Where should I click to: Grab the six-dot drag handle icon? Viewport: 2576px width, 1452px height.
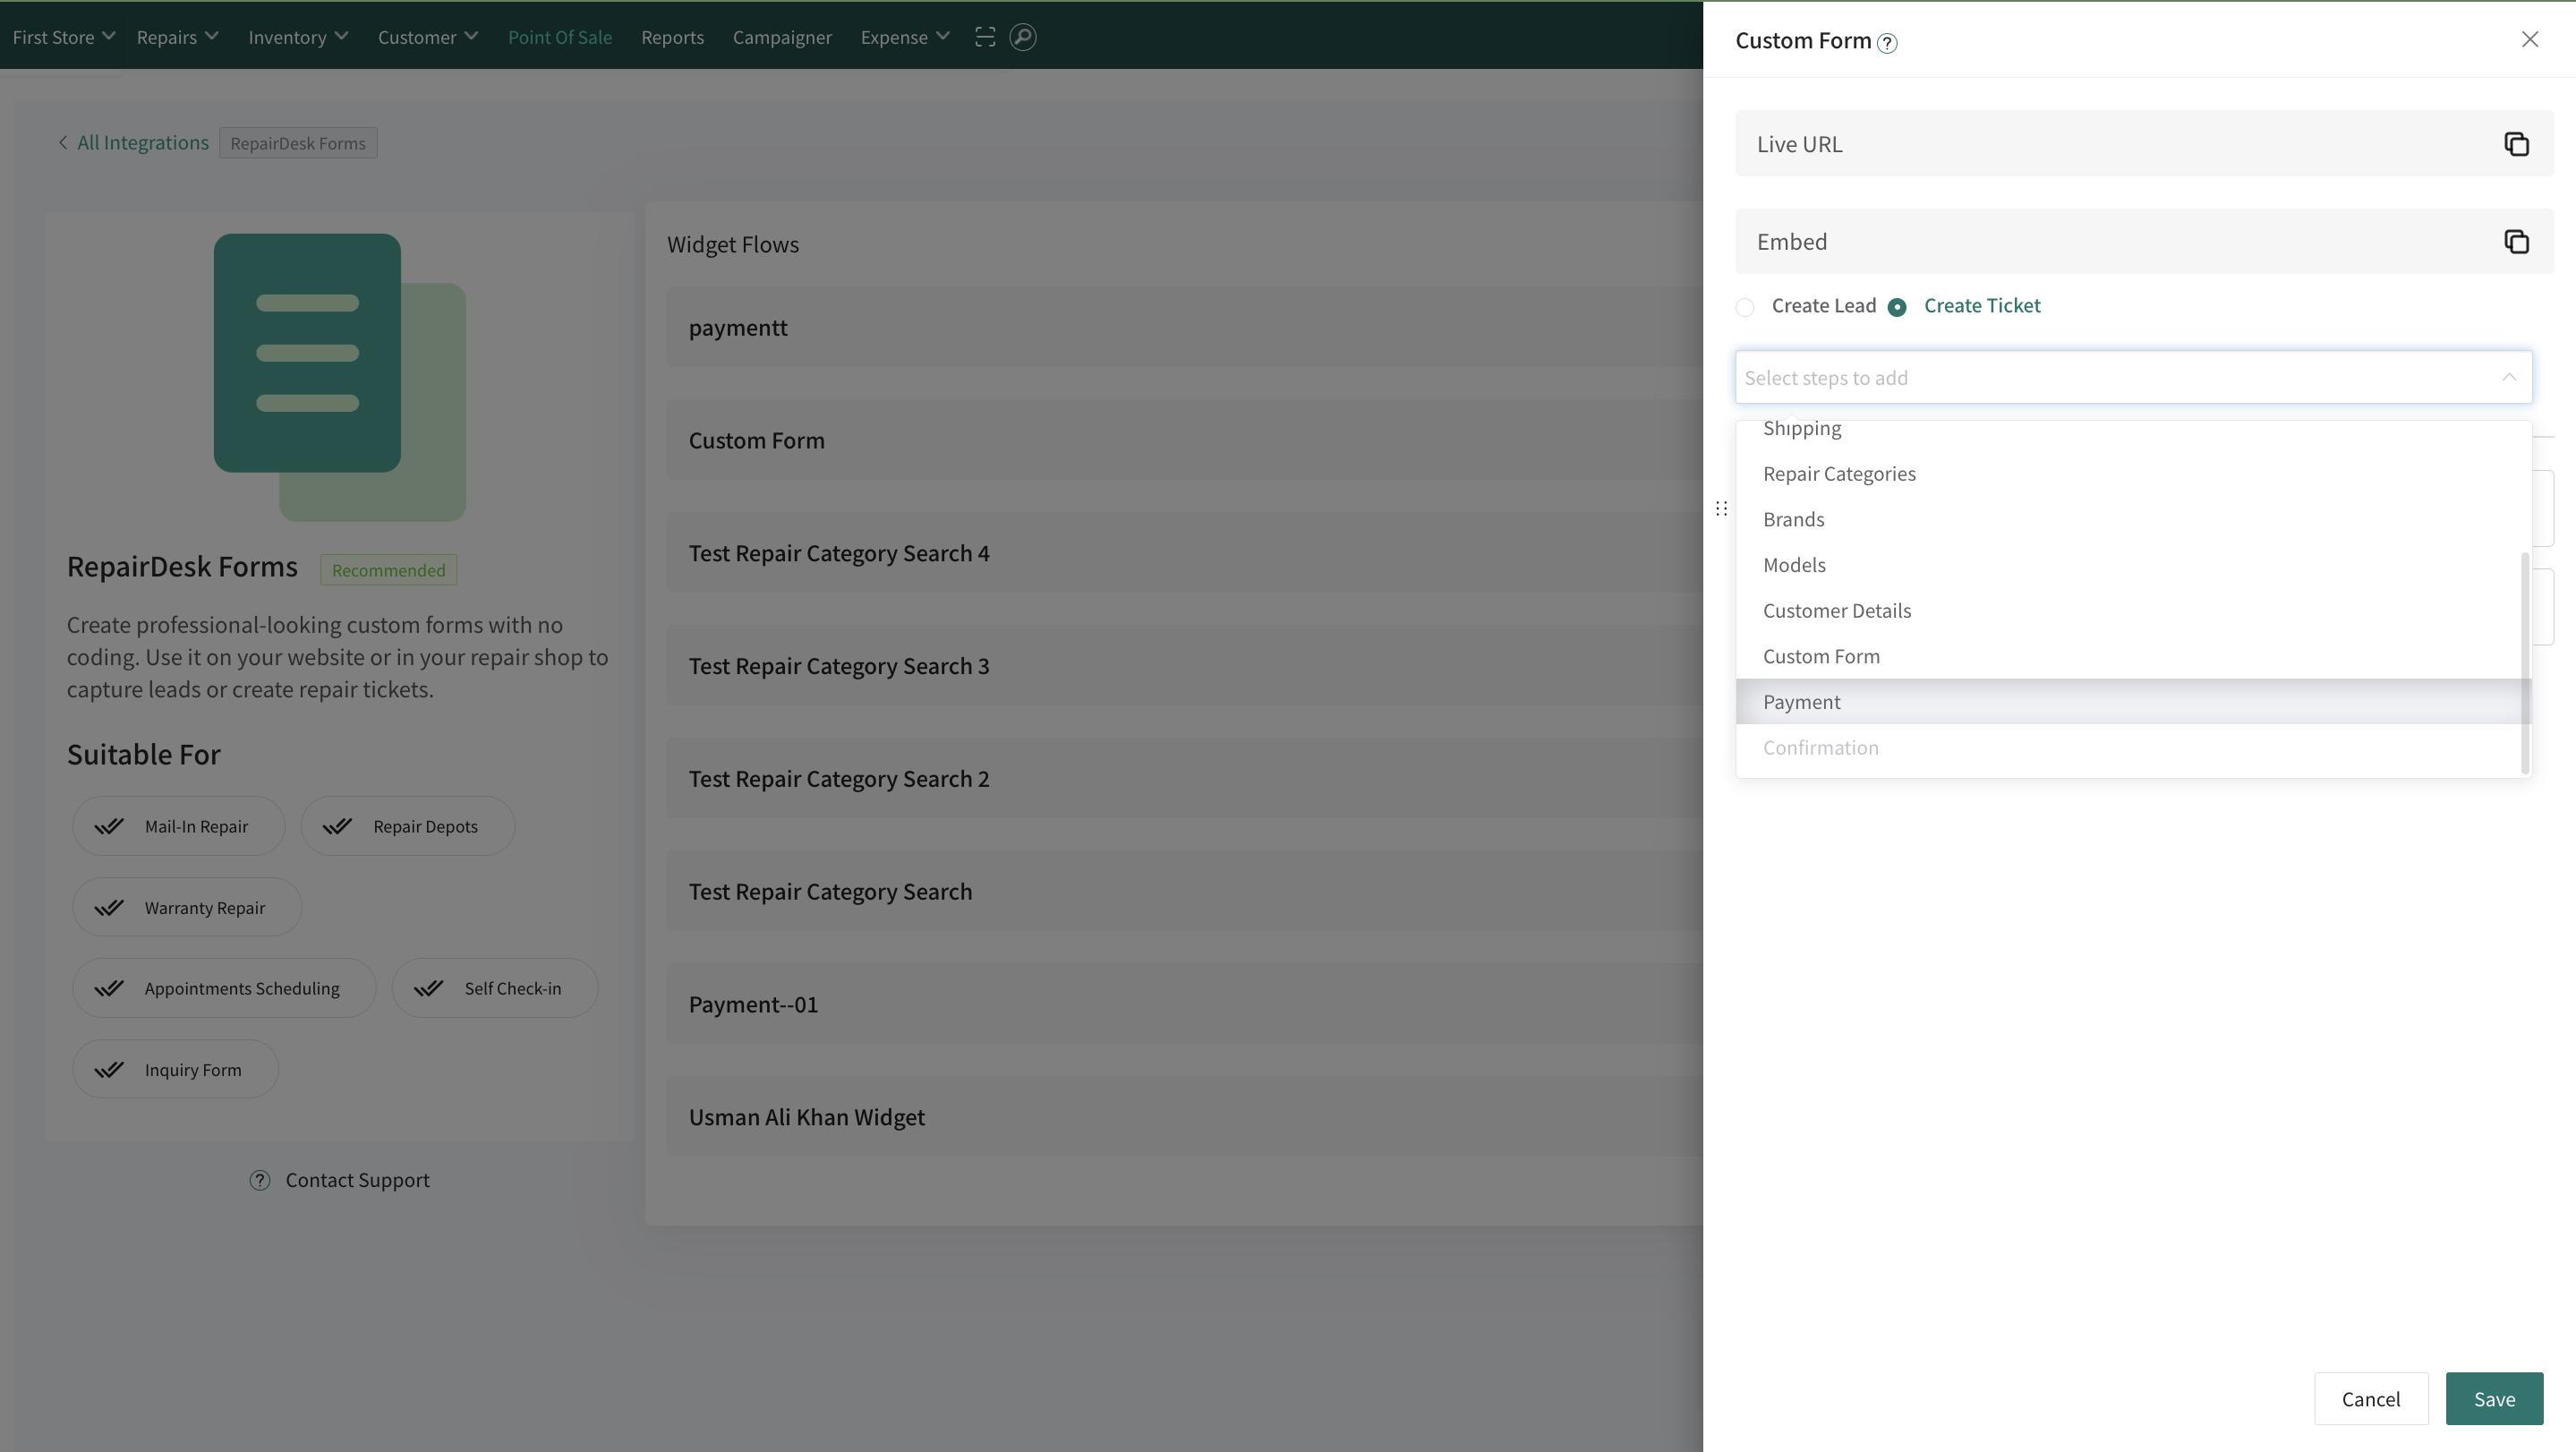coord(1721,509)
